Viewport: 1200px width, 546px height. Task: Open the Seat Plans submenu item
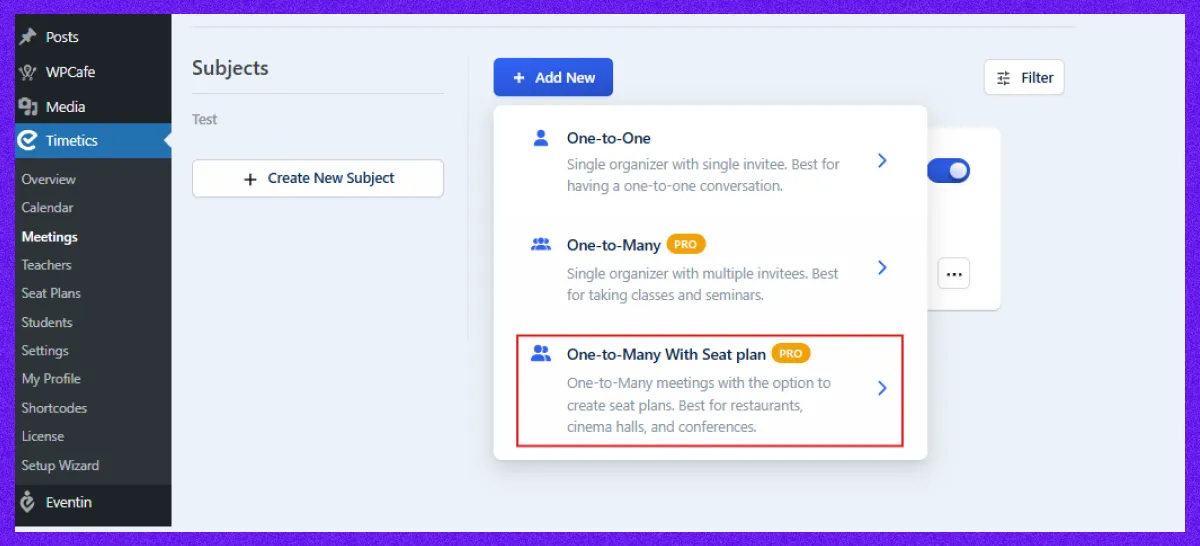point(51,293)
